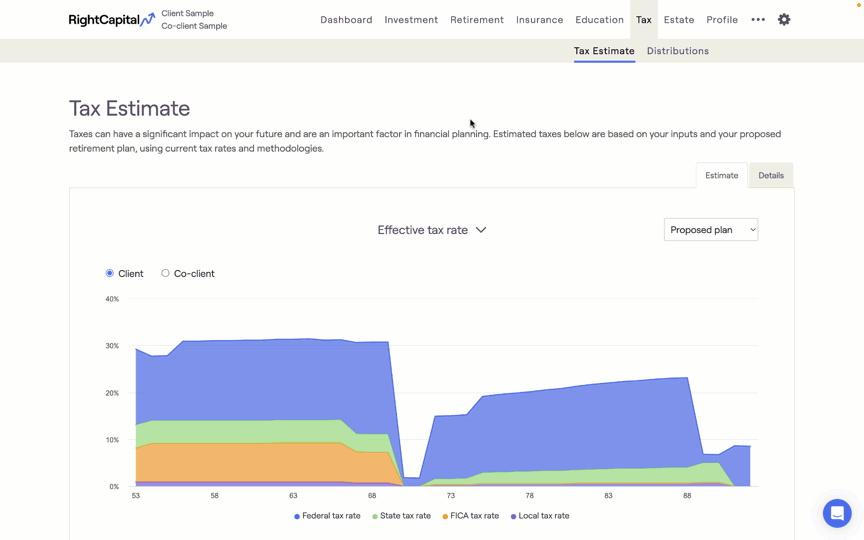Select the Client radio button

(110, 273)
